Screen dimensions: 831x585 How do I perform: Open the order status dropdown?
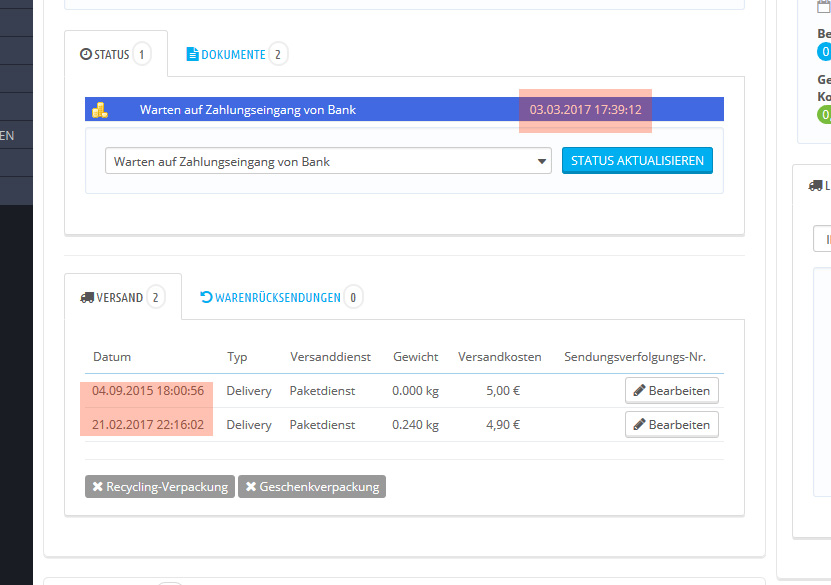[328, 161]
